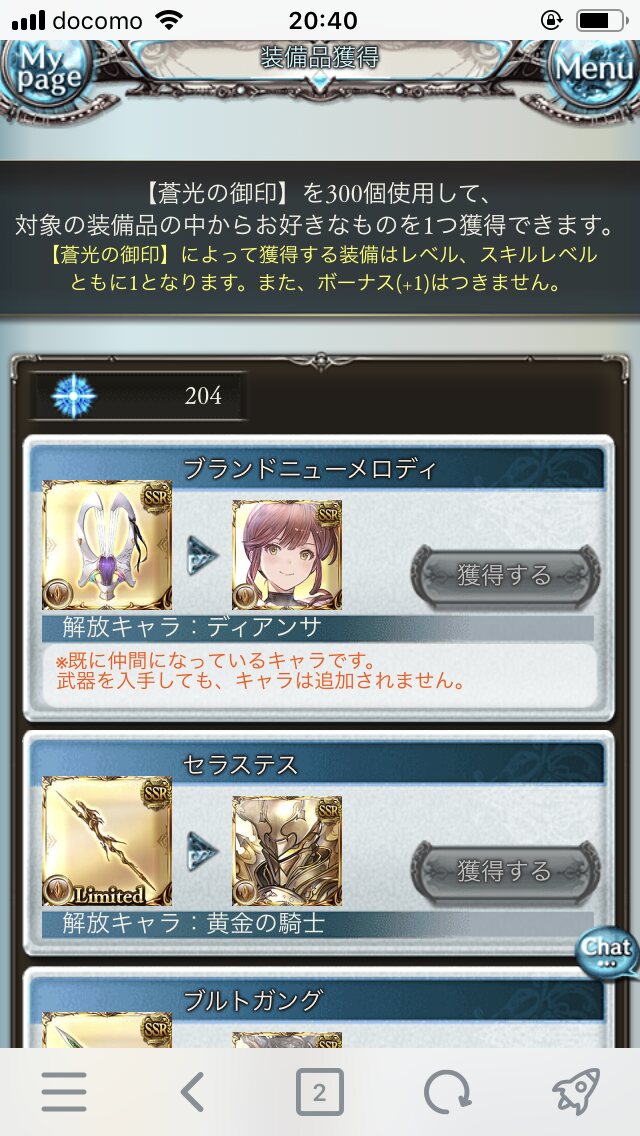The image size is (640, 1136).
Task: Tap the 装備品獲得 page title
Action: [x=320, y=58]
